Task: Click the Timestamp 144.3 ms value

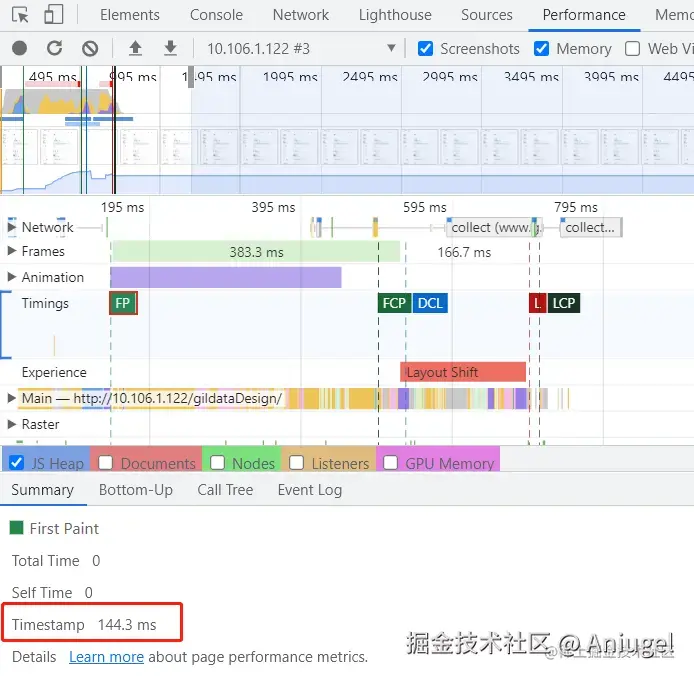Action: [127, 625]
